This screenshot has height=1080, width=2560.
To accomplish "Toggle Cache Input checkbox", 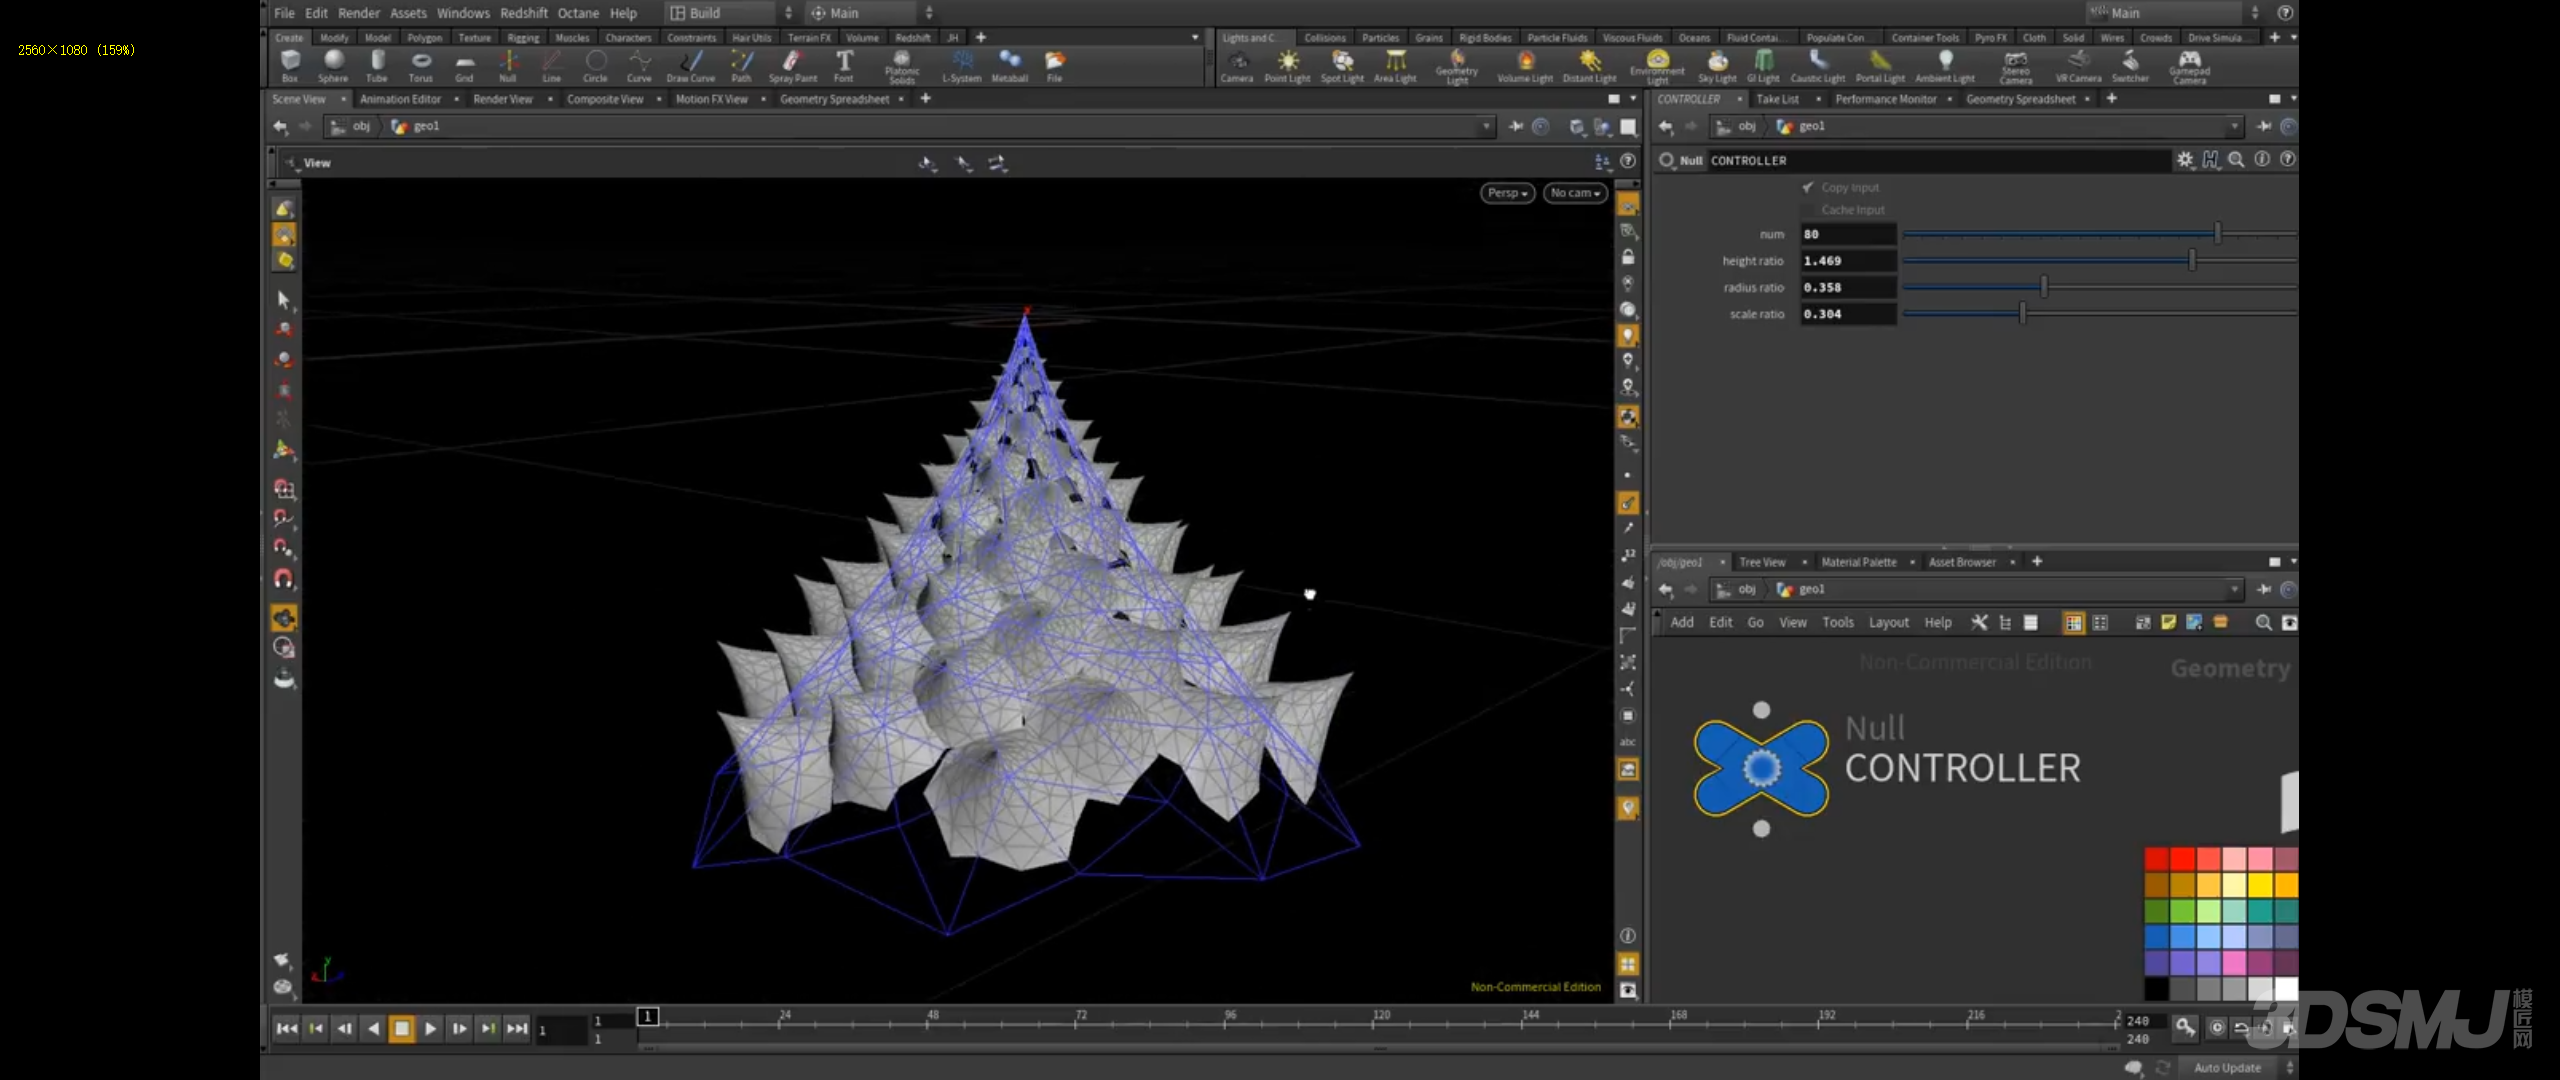I will 1808,210.
